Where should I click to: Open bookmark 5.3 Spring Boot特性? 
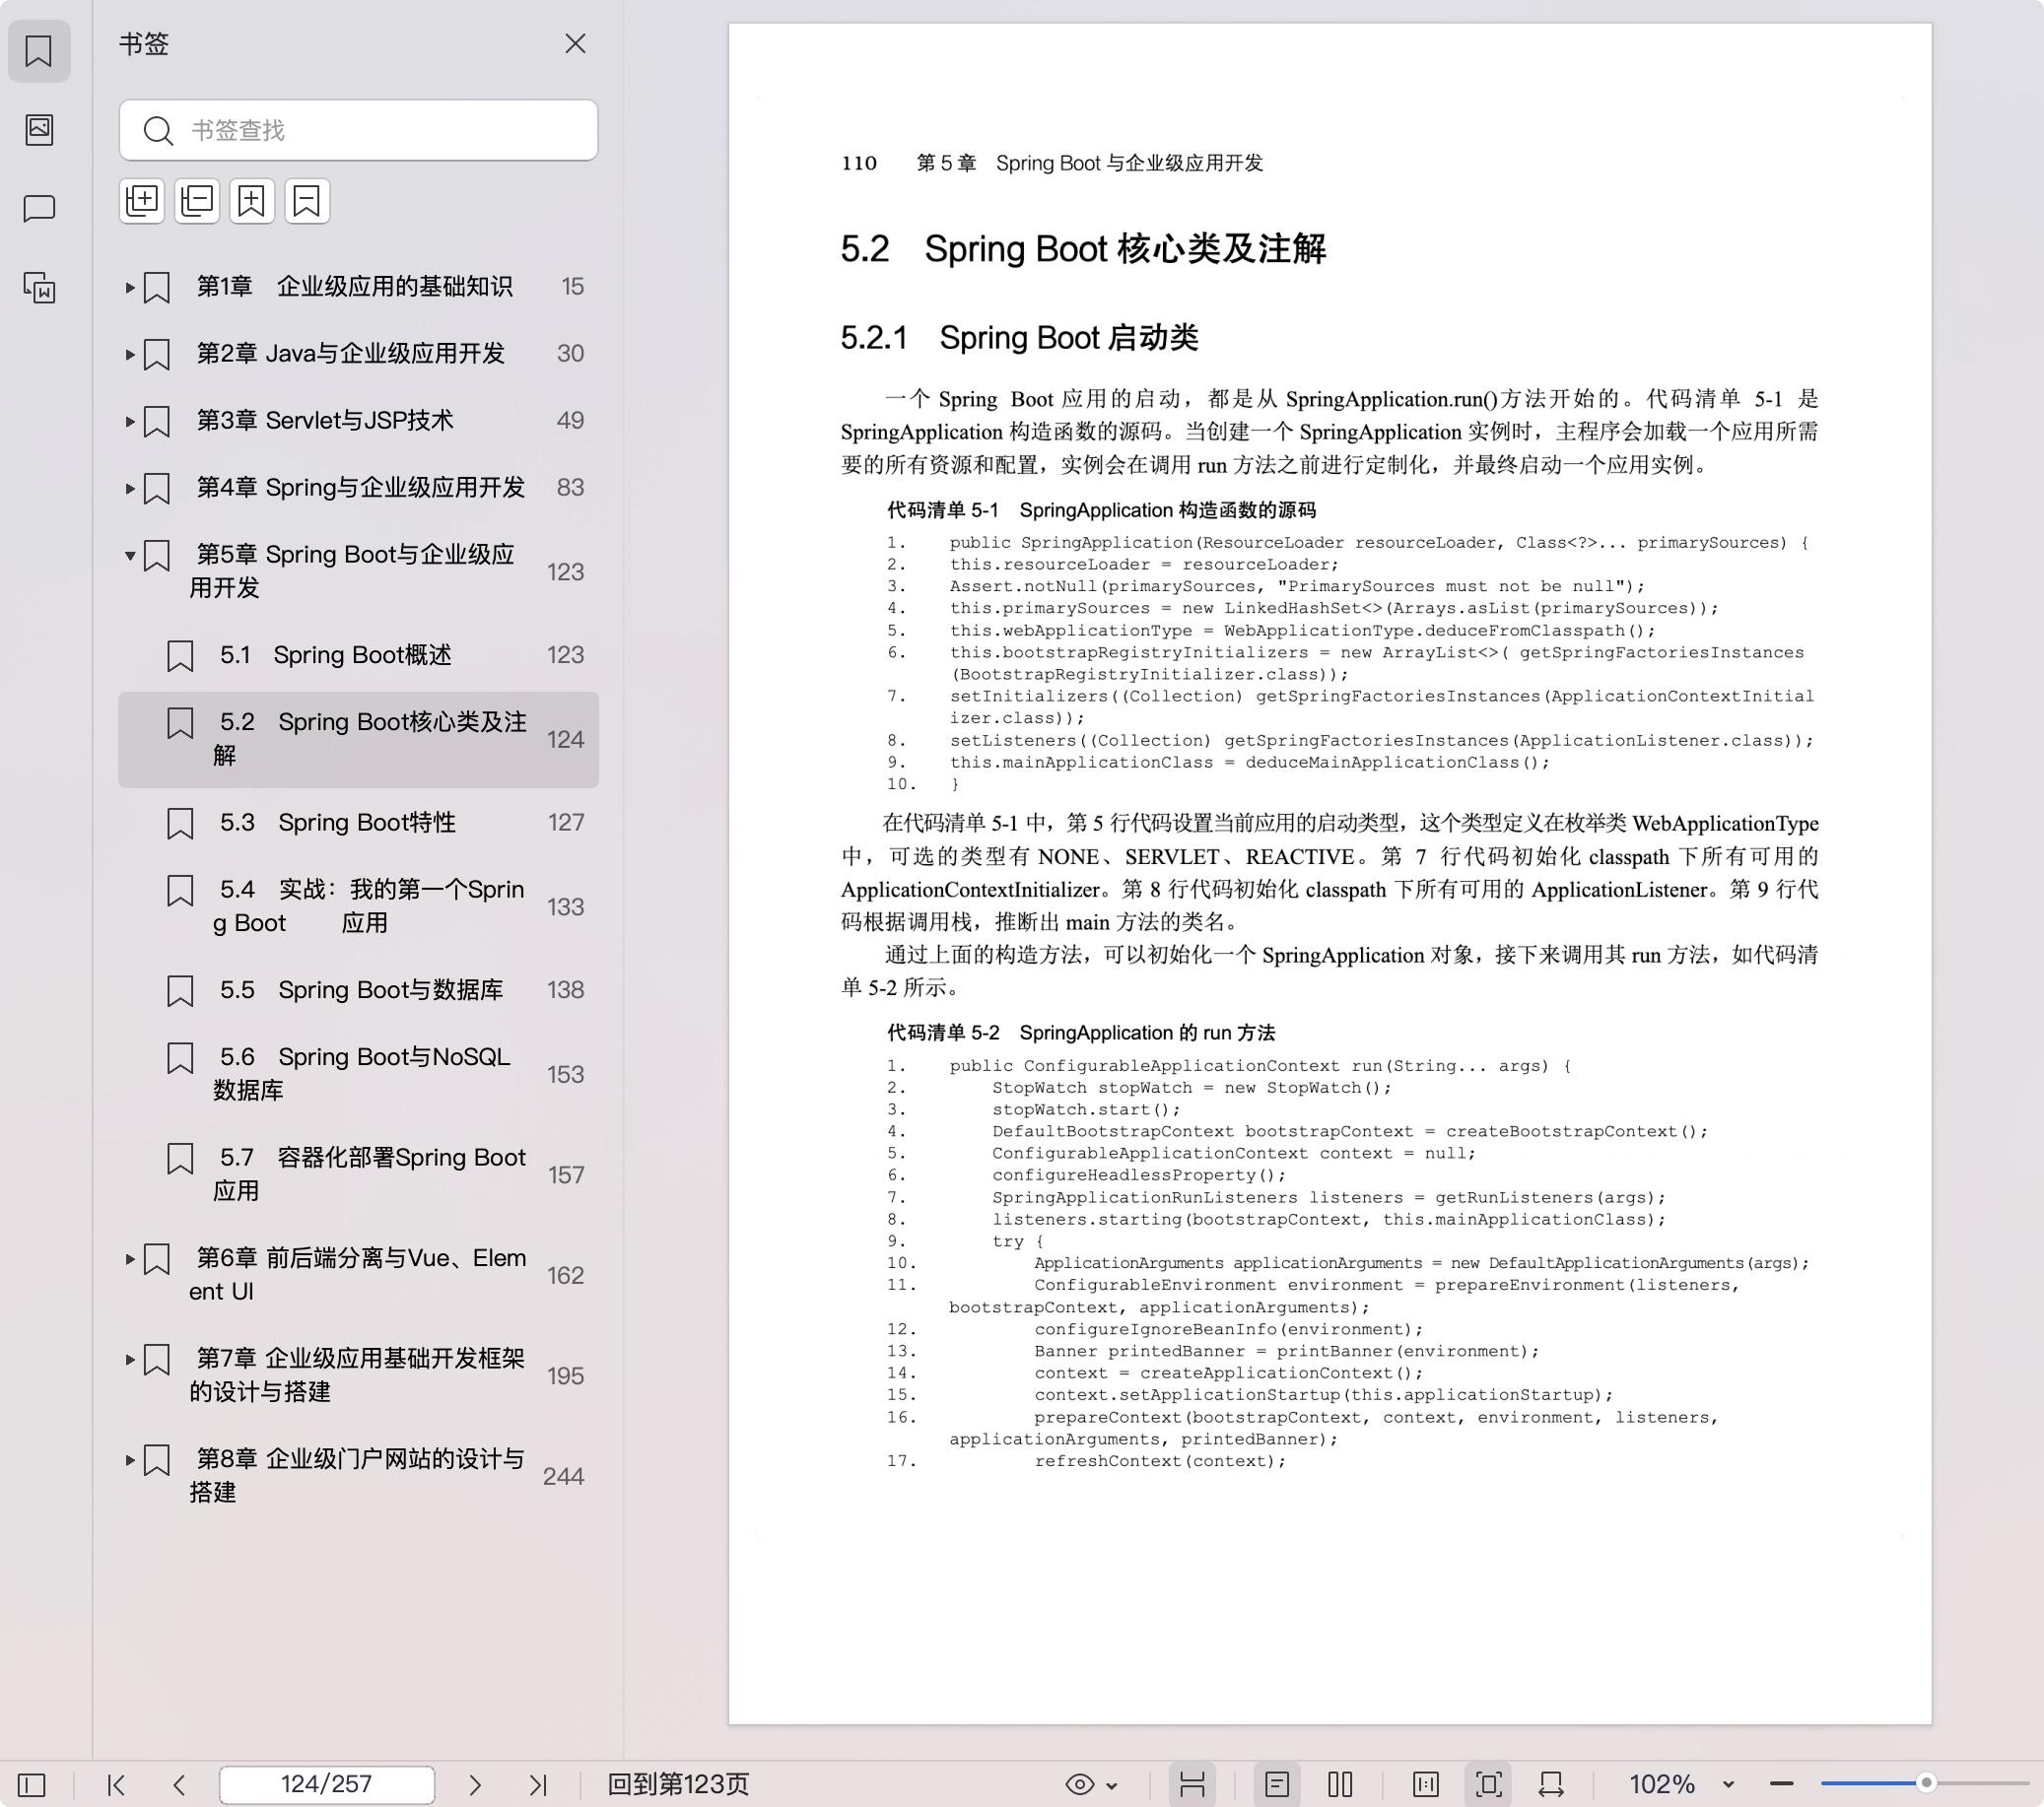tap(358, 822)
